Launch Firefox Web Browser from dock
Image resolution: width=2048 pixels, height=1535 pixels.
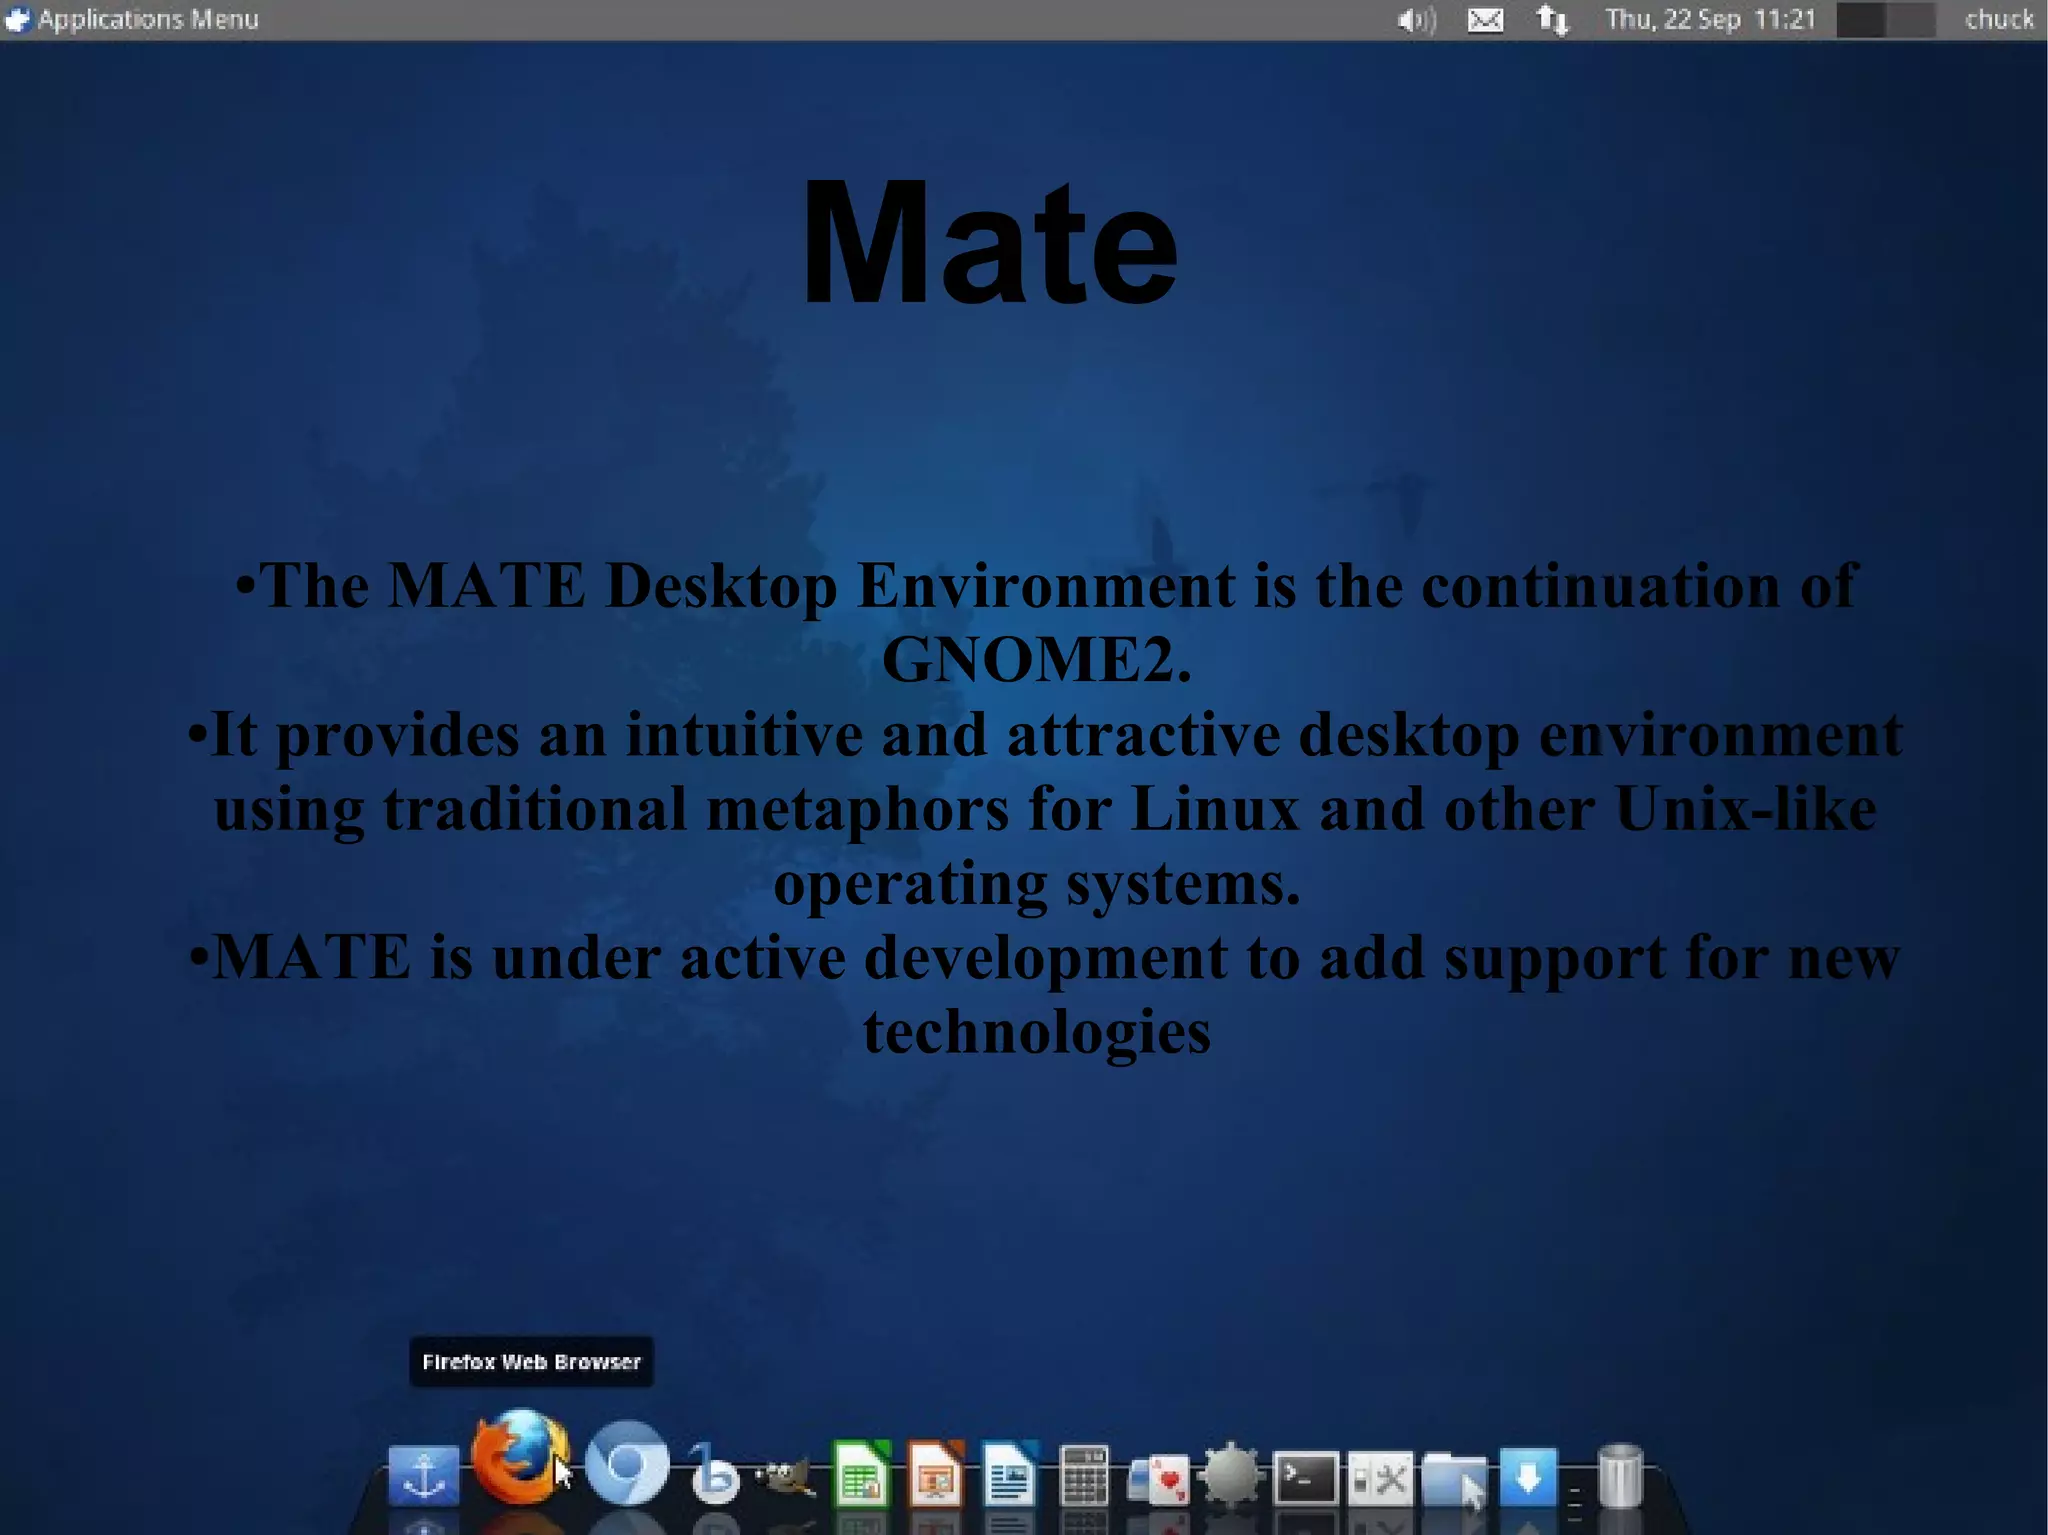pyautogui.click(x=518, y=1458)
